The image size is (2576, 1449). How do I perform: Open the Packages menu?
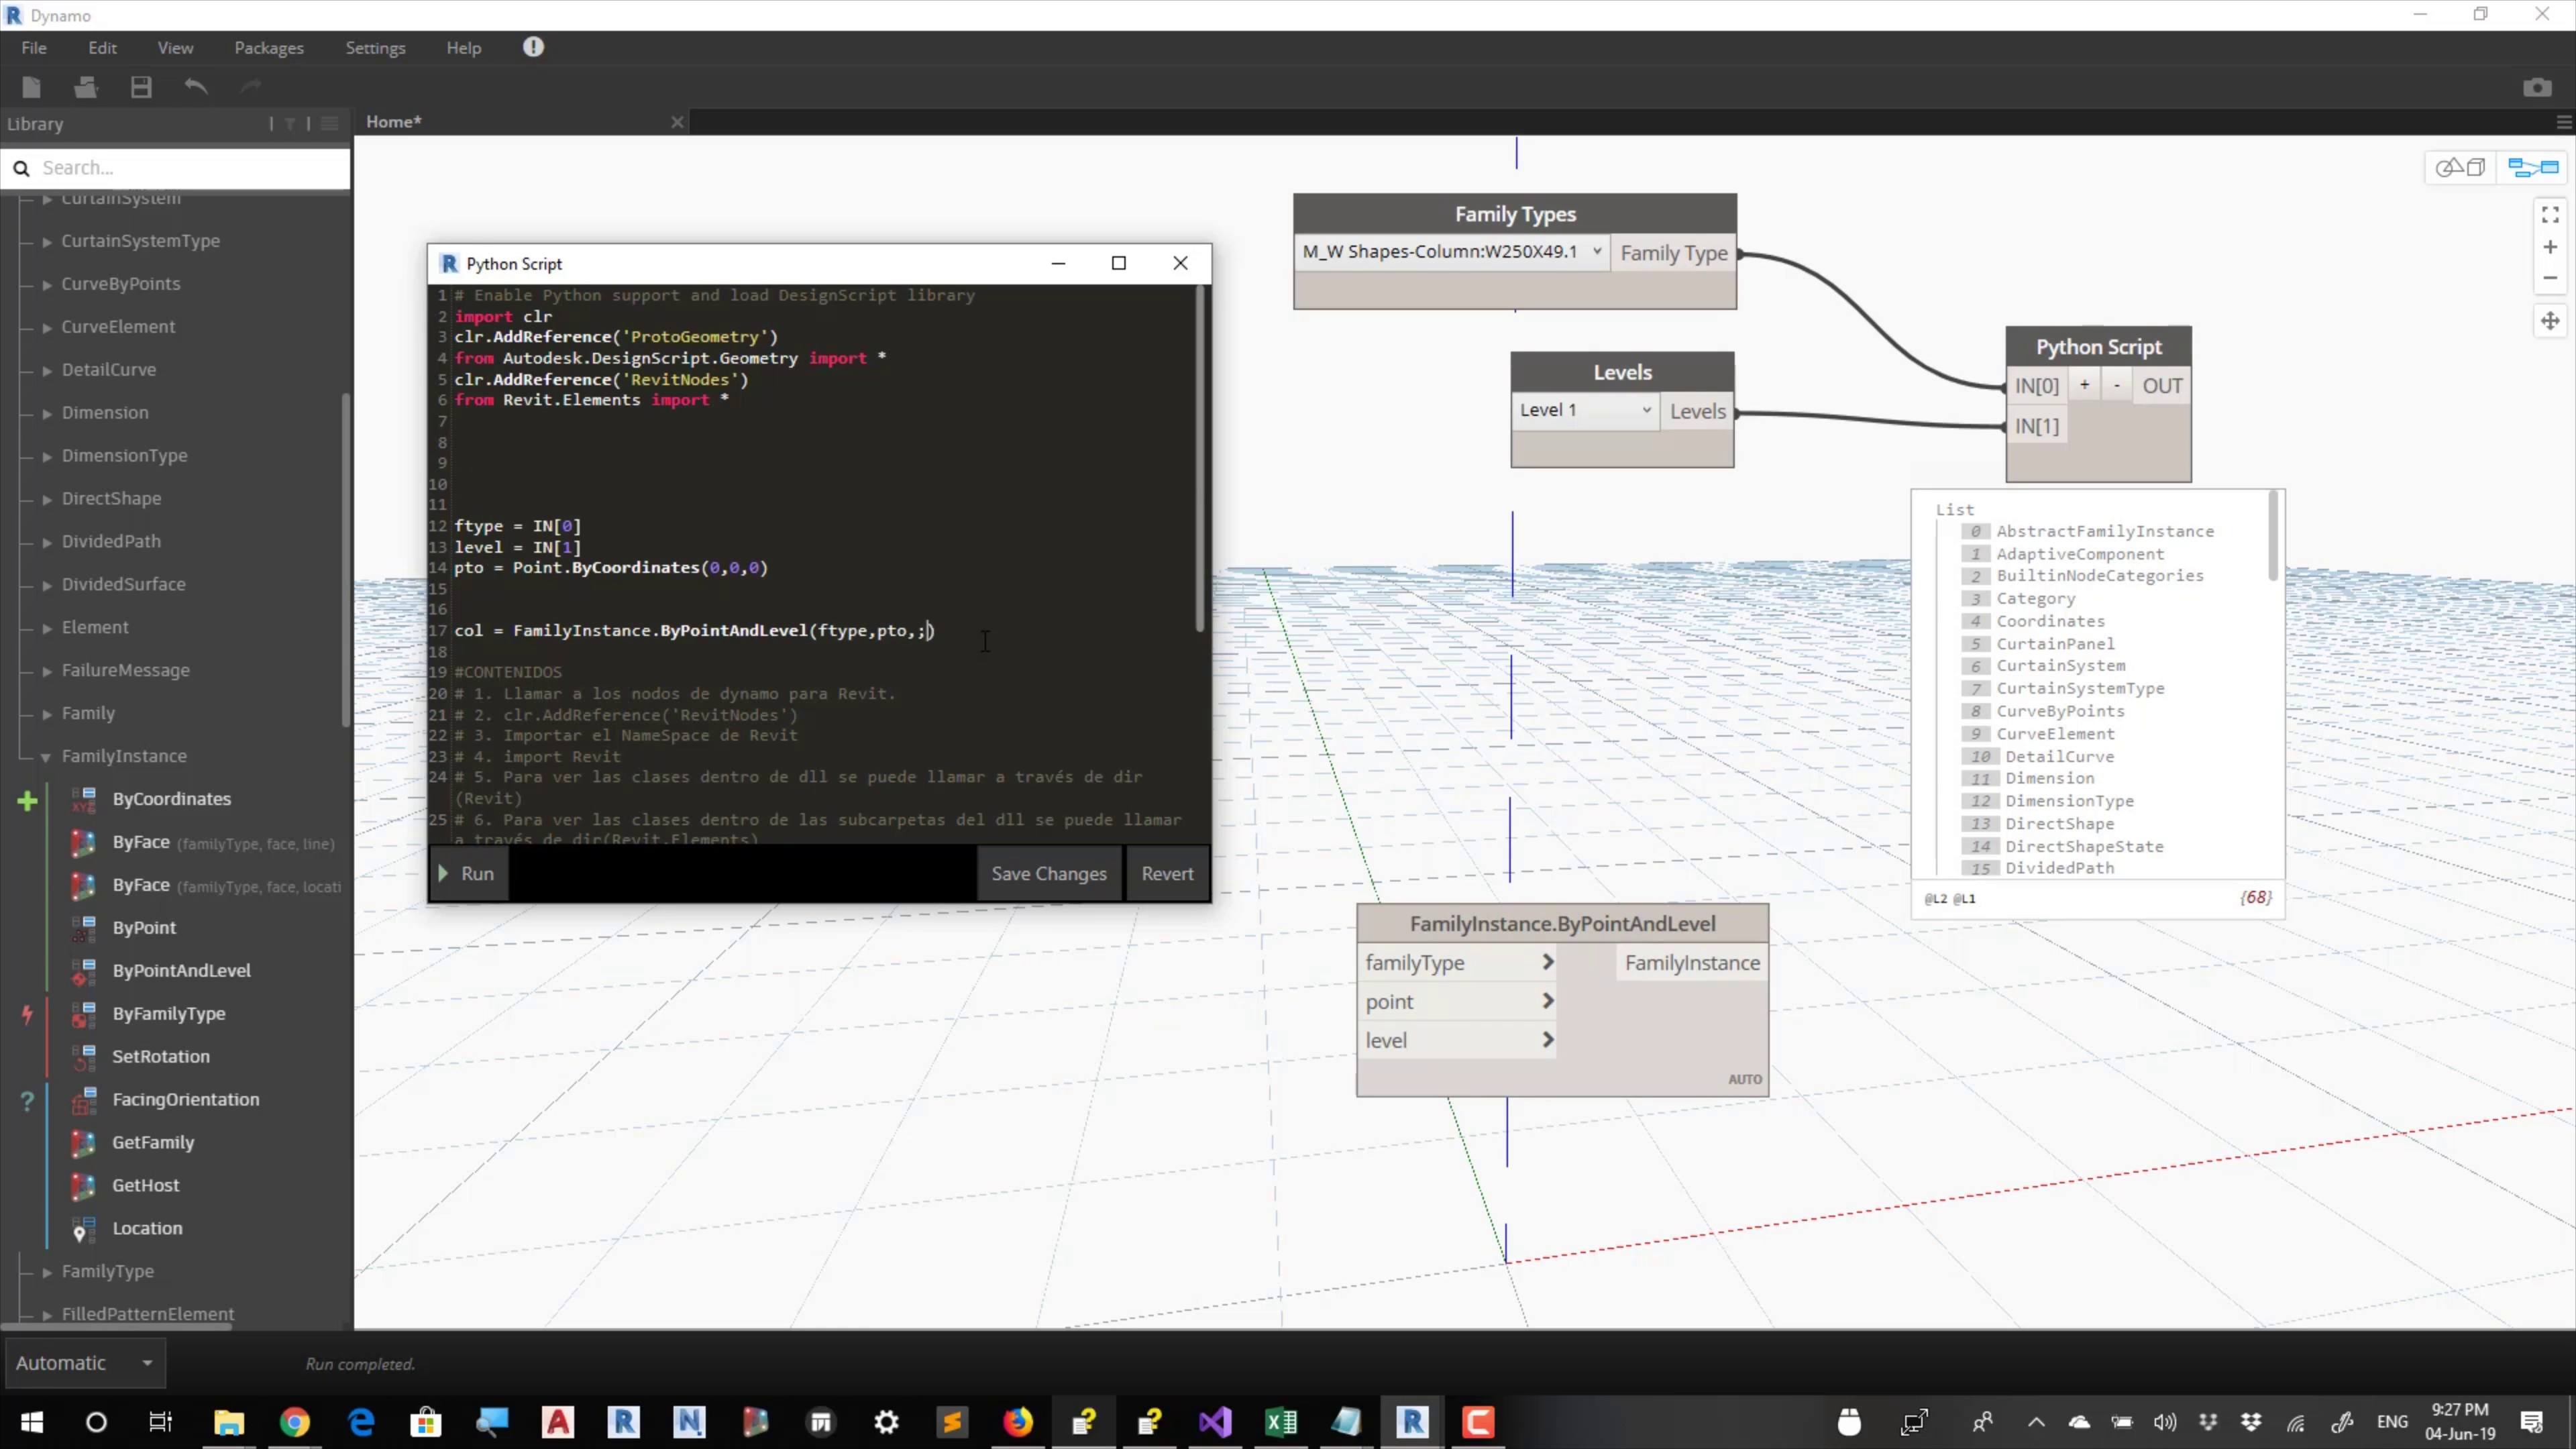268,48
